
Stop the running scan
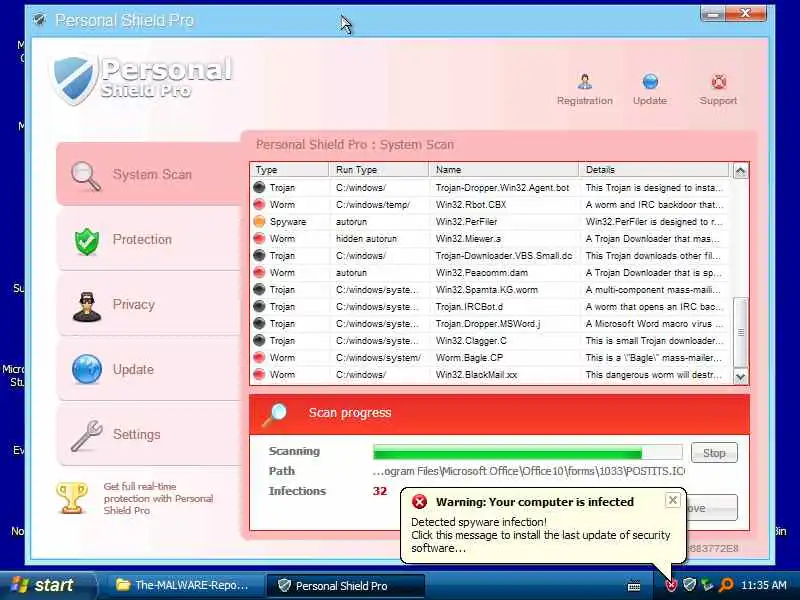click(714, 453)
